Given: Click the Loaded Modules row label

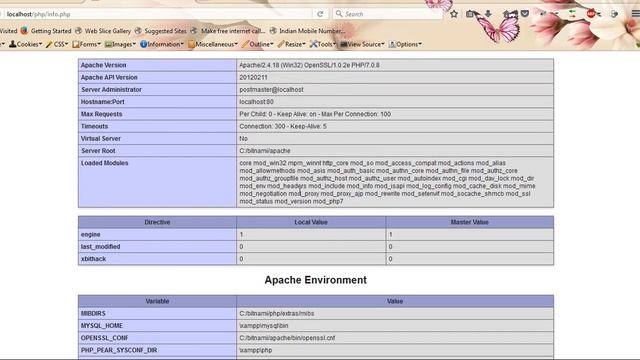Looking at the screenshot, I should tap(104, 163).
